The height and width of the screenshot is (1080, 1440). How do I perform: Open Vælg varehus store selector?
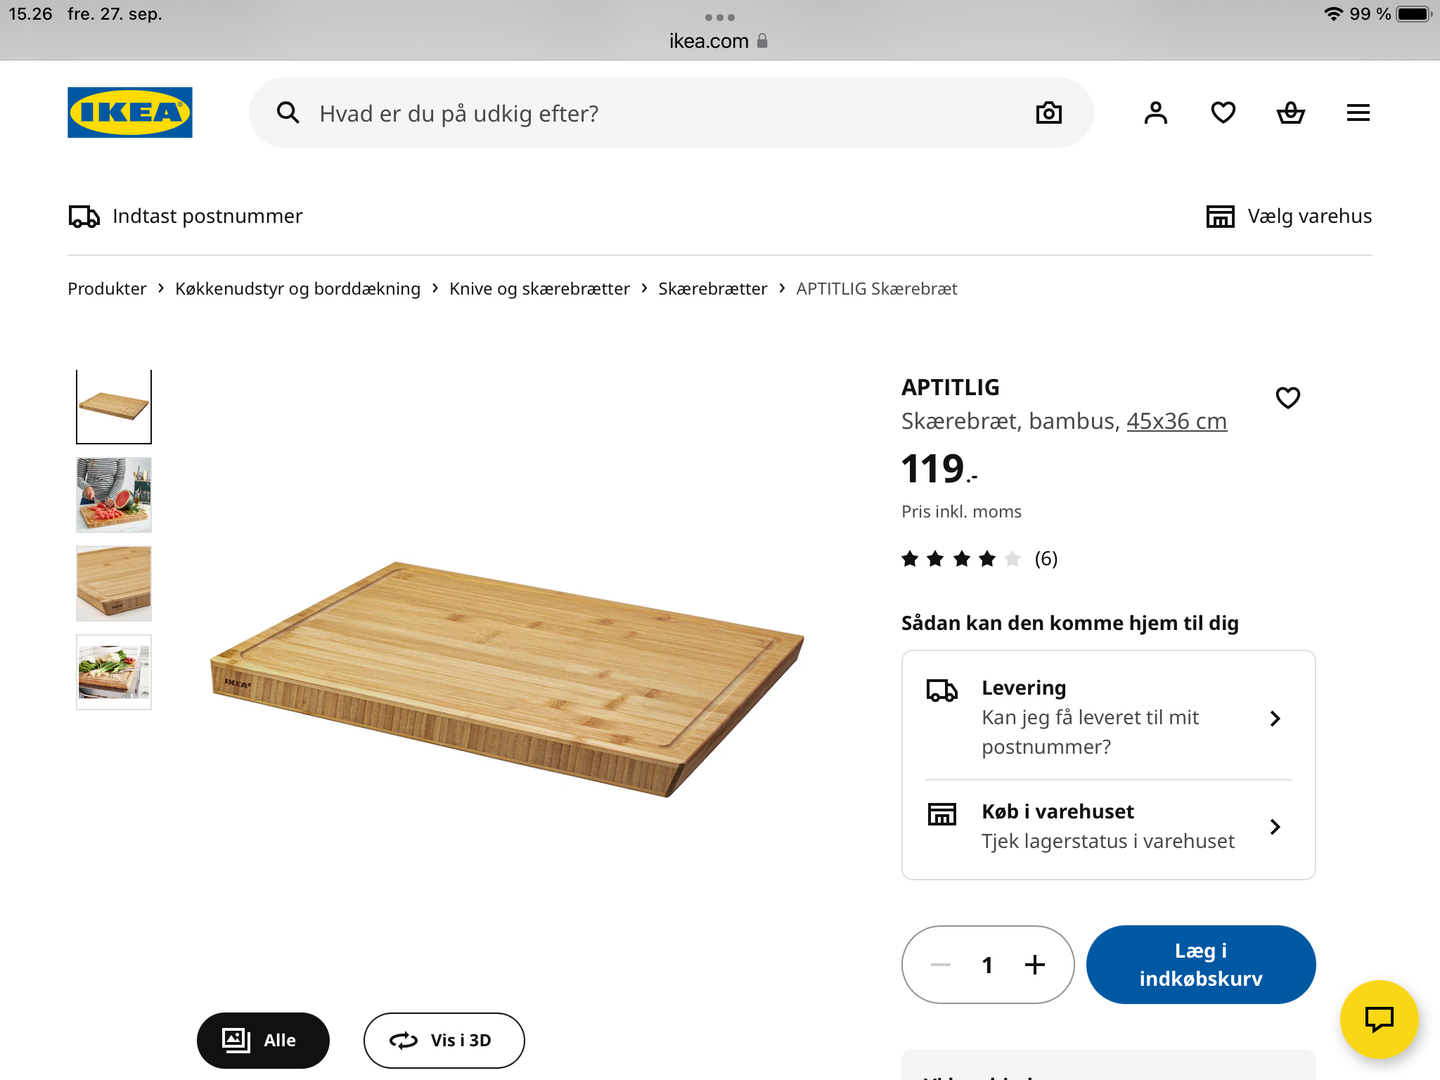pyautogui.click(x=1289, y=216)
